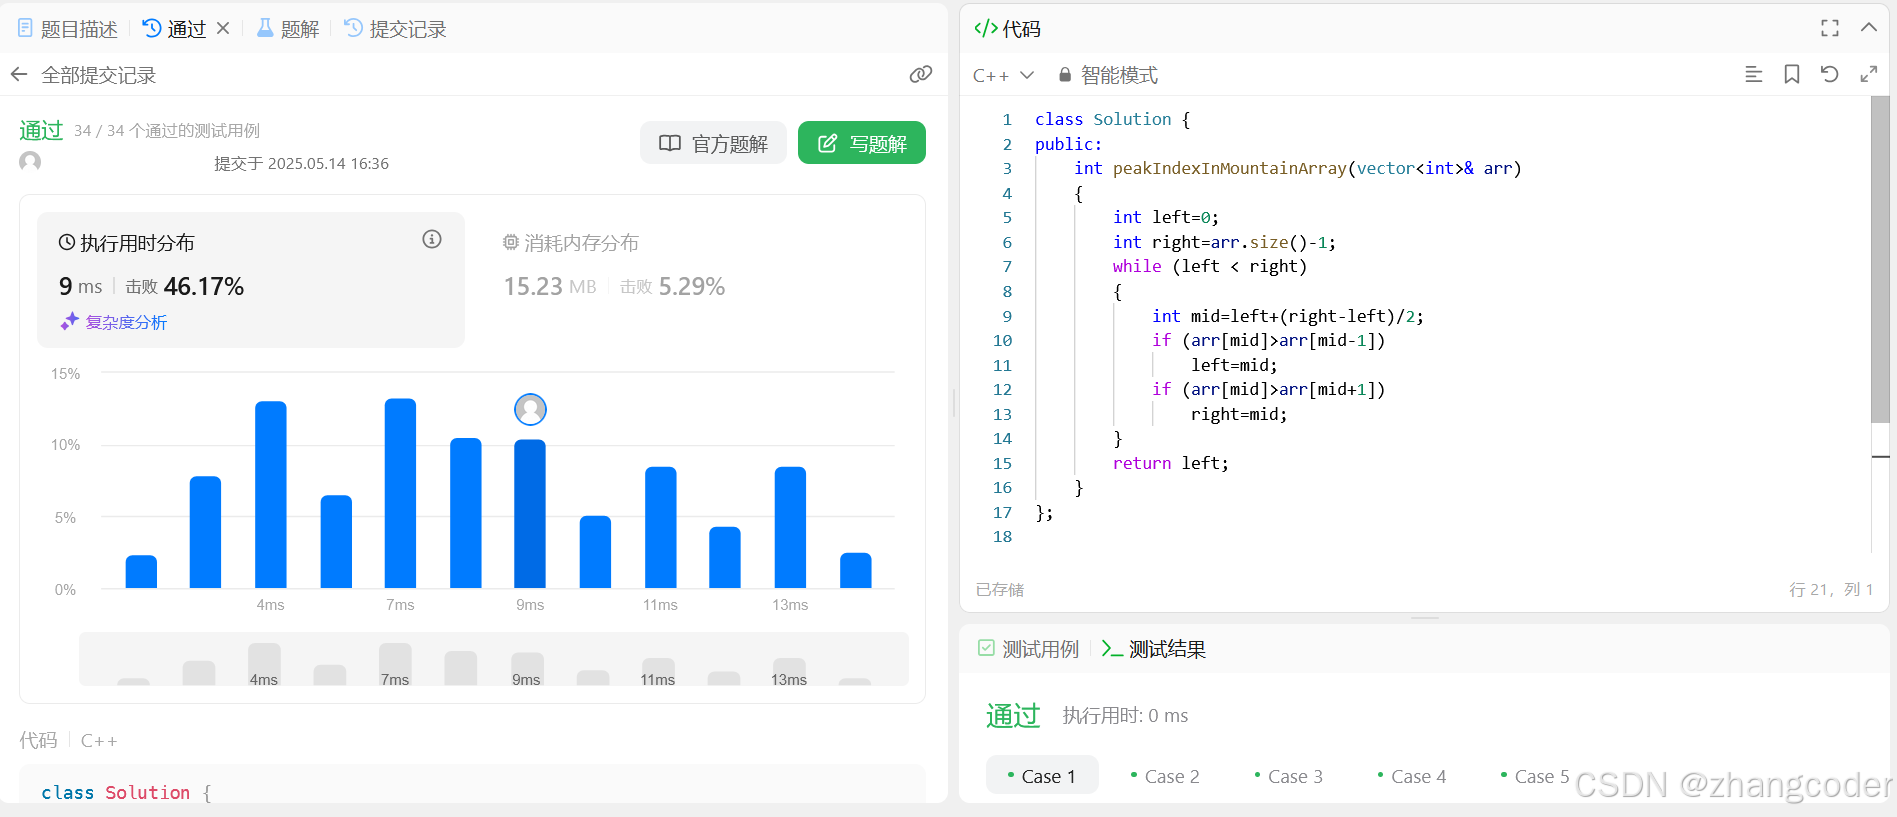Click the '行 21, 列 1' status text
The width and height of the screenshot is (1897, 817).
pos(1831,589)
